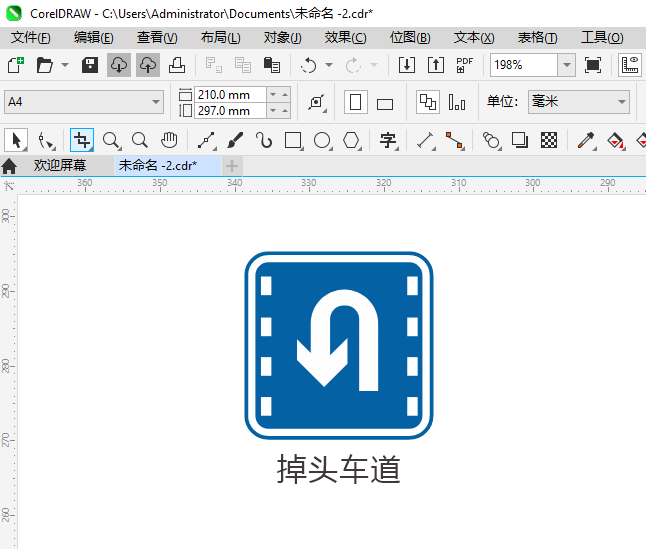Open the 文件(F) menu

tap(31, 37)
